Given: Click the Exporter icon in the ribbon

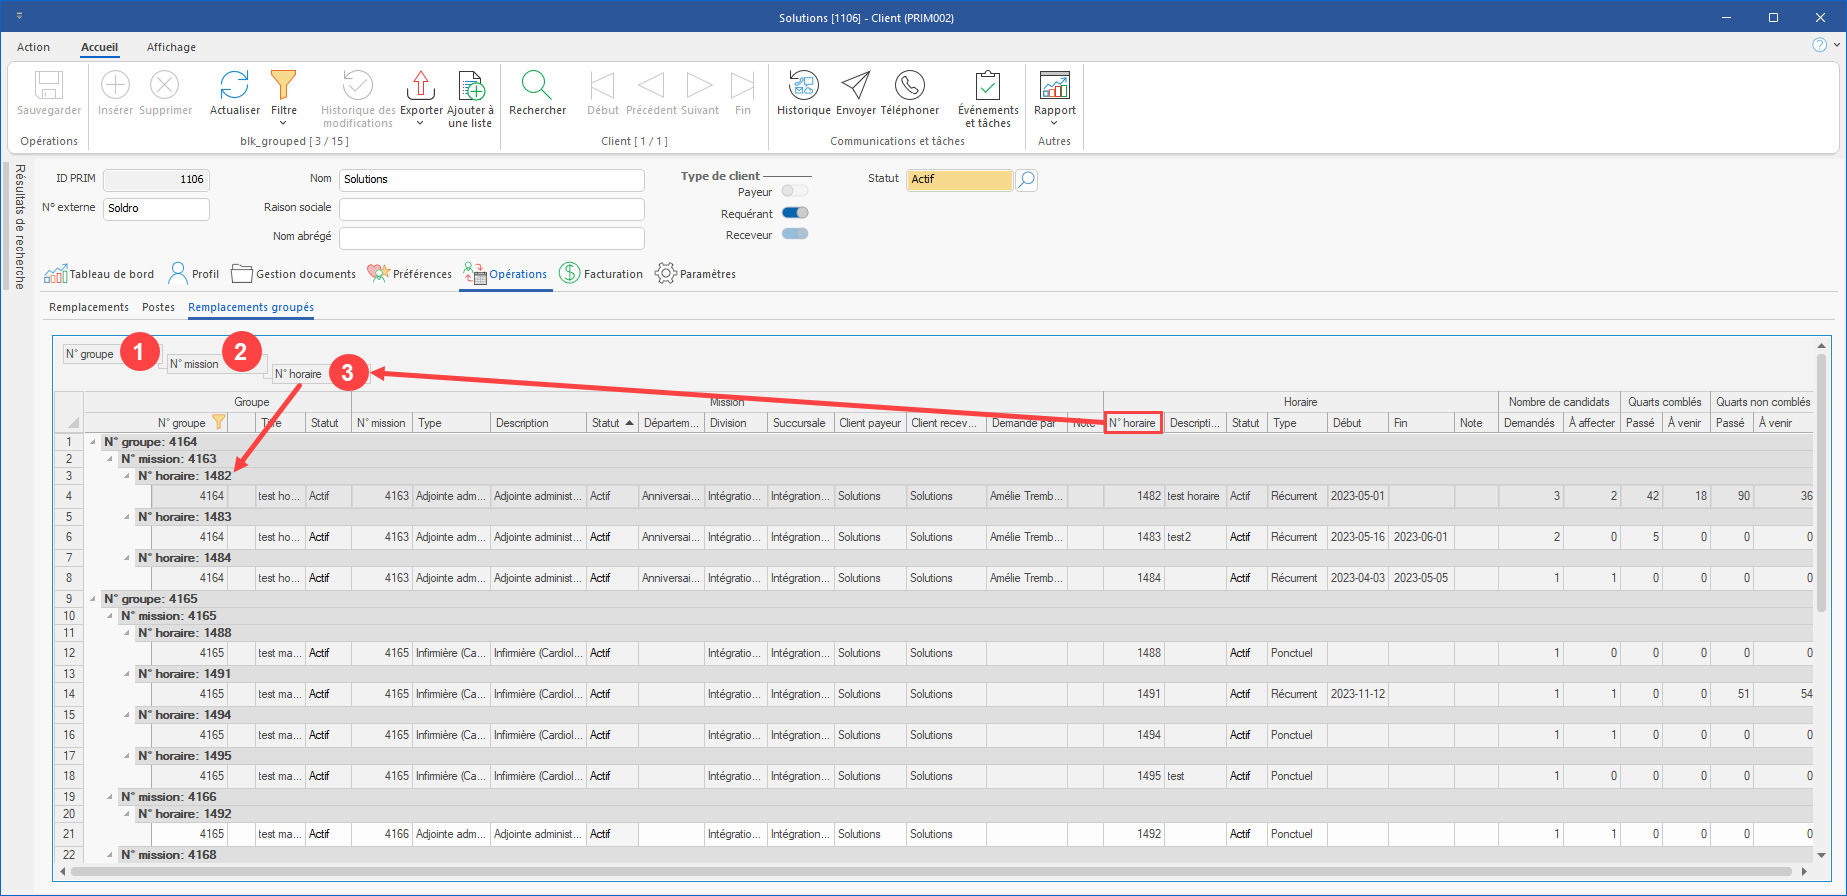Looking at the screenshot, I should coord(421,87).
